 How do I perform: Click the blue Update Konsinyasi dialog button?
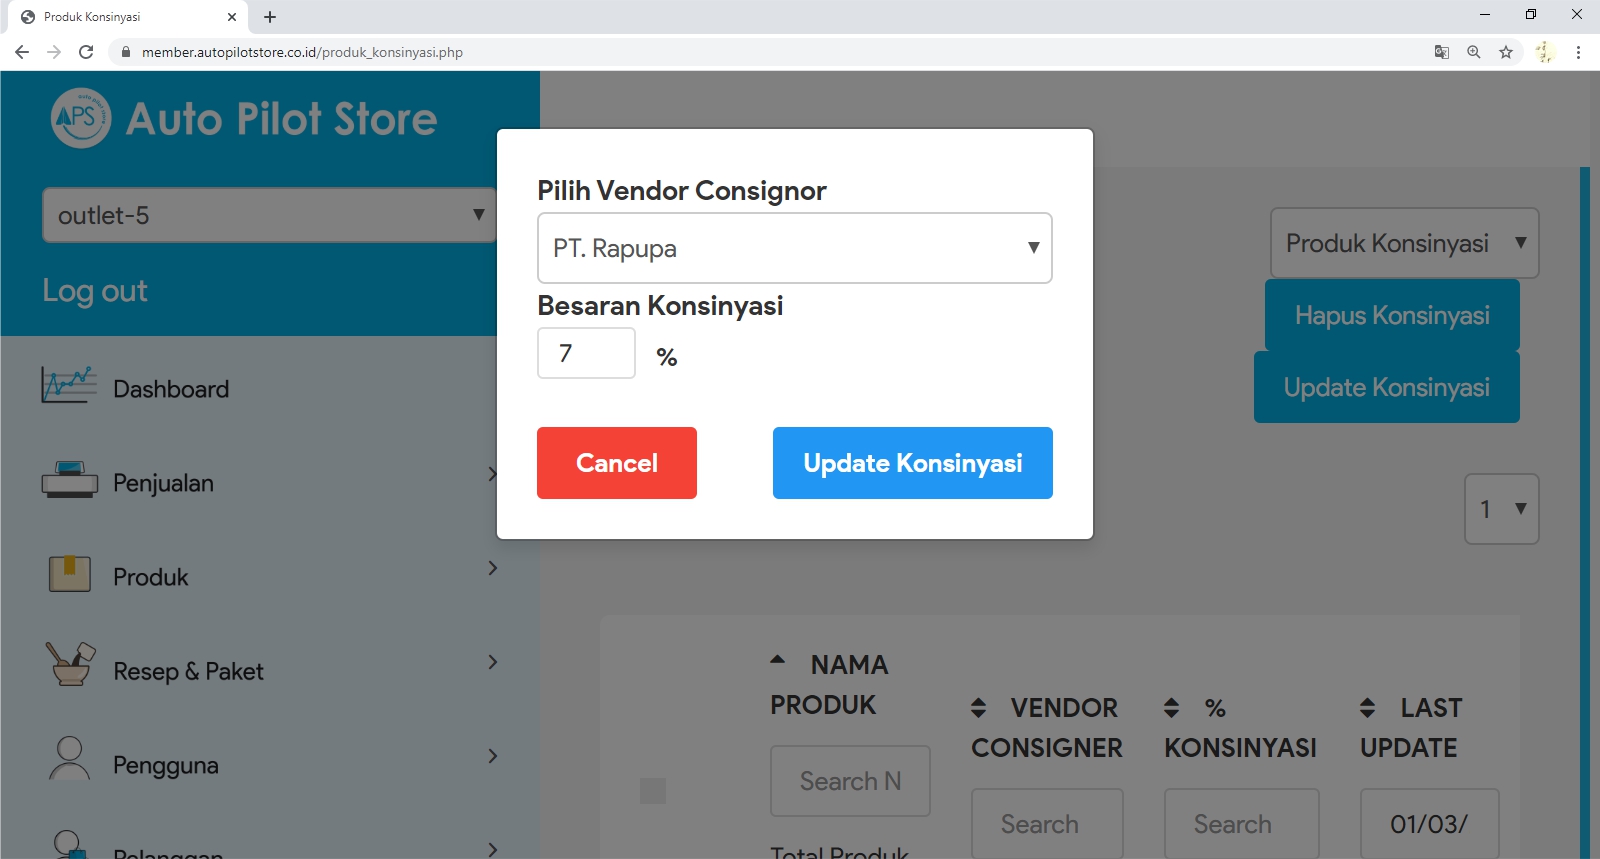[912, 463]
